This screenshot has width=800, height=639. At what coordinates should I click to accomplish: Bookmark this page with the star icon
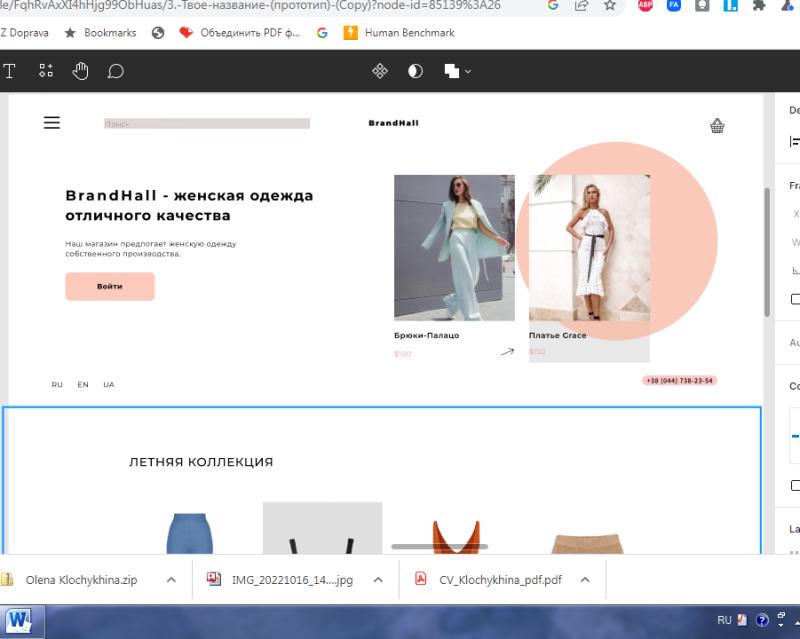click(x=610, y=6)
